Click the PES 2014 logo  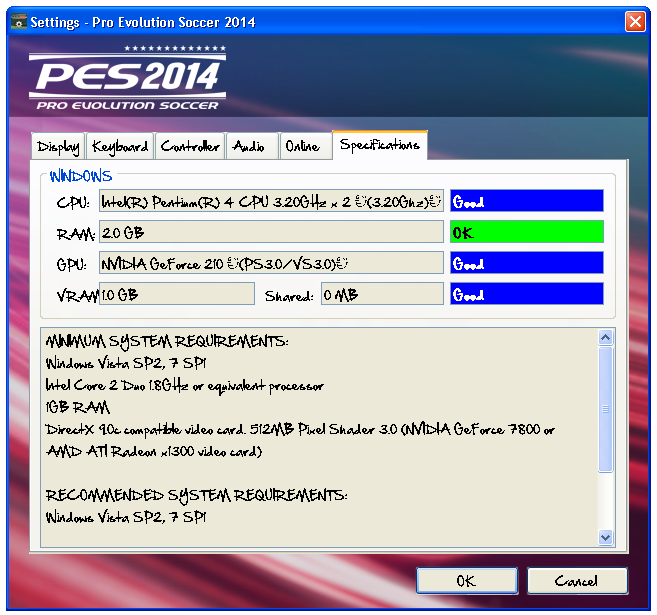coord(127,78)
